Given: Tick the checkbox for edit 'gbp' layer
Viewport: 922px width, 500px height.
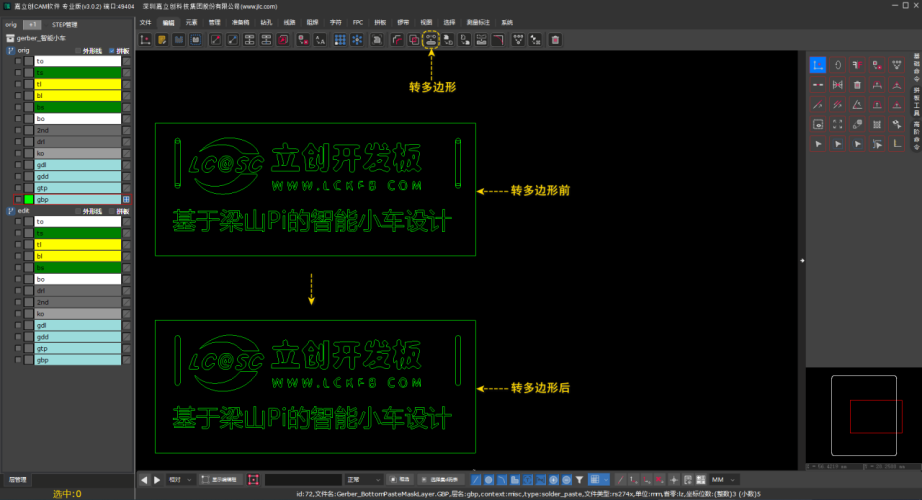Looking at the screenshot, I should [x=18, y=360].
